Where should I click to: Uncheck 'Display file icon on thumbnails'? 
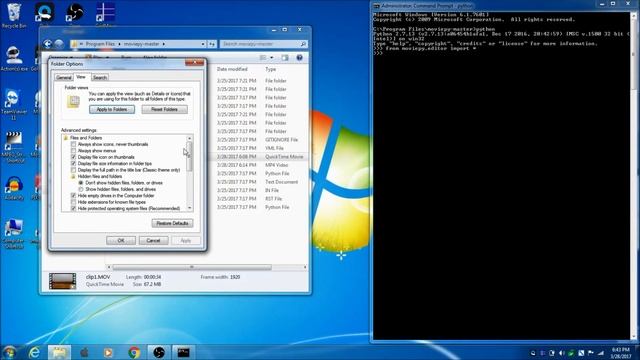(x=73, y=157)
